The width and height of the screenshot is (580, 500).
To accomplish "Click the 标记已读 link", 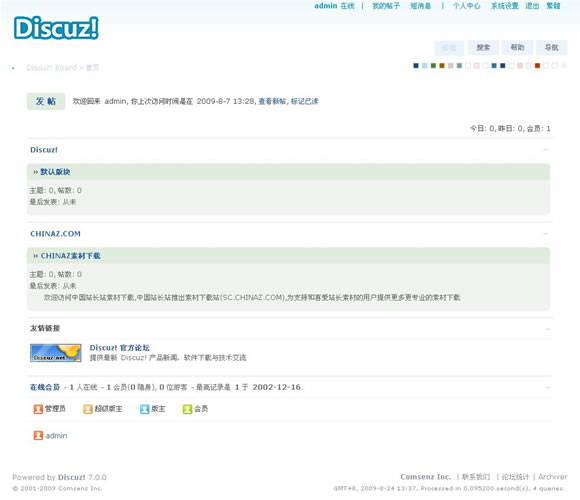I will [x=304, y=101].
